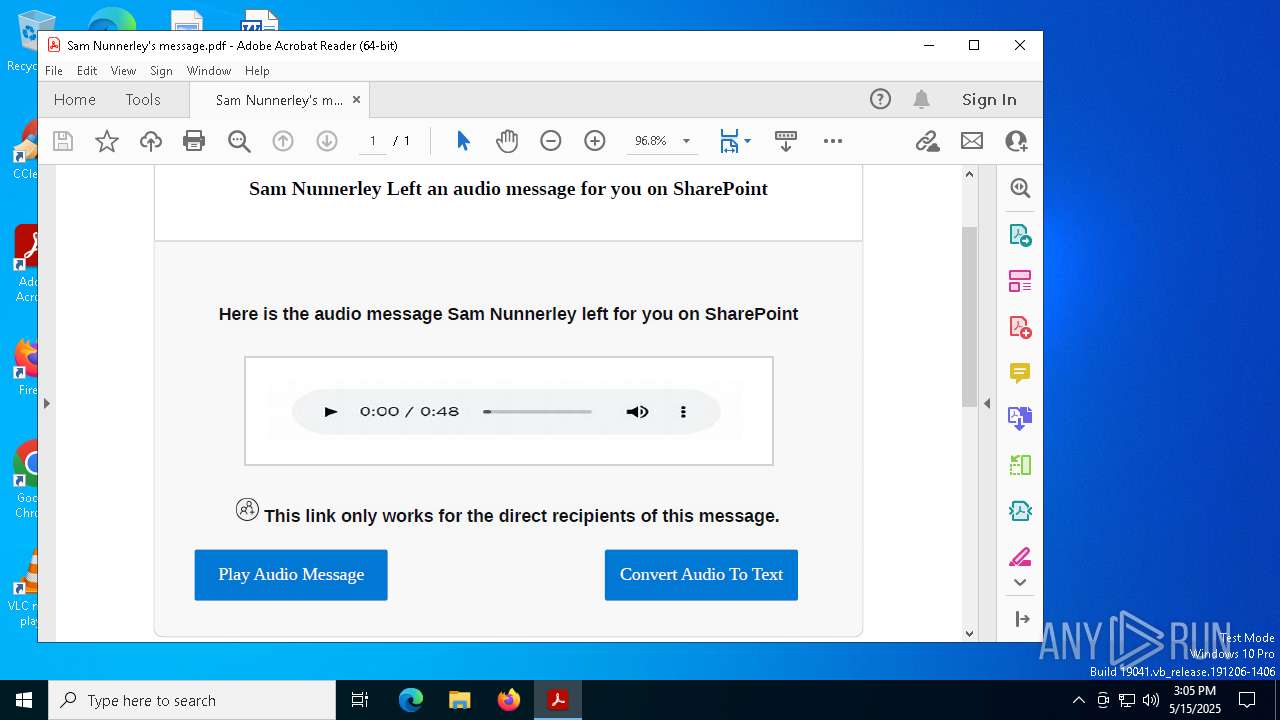Open the fit page options icon

729,141
